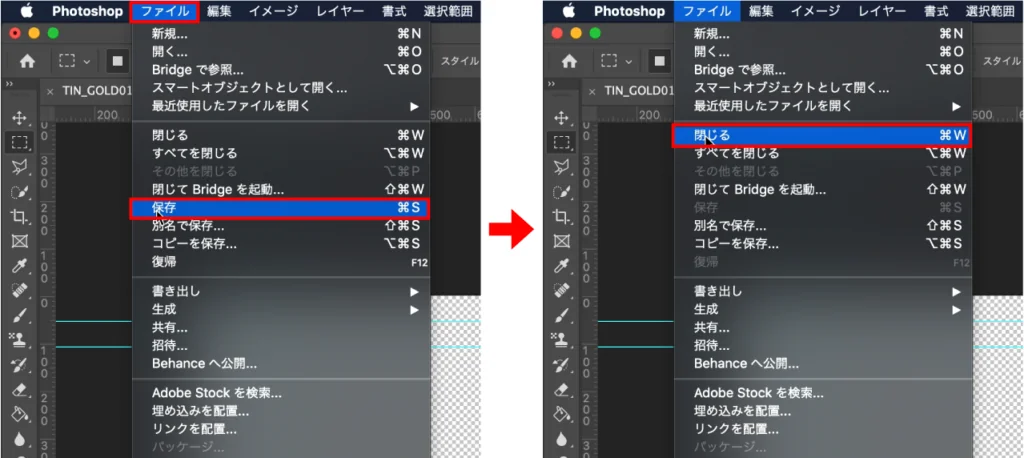Click the Home icon in left window
This screenshot has width=1024, height=458.
pyautogui.click(x=27, y=61)
